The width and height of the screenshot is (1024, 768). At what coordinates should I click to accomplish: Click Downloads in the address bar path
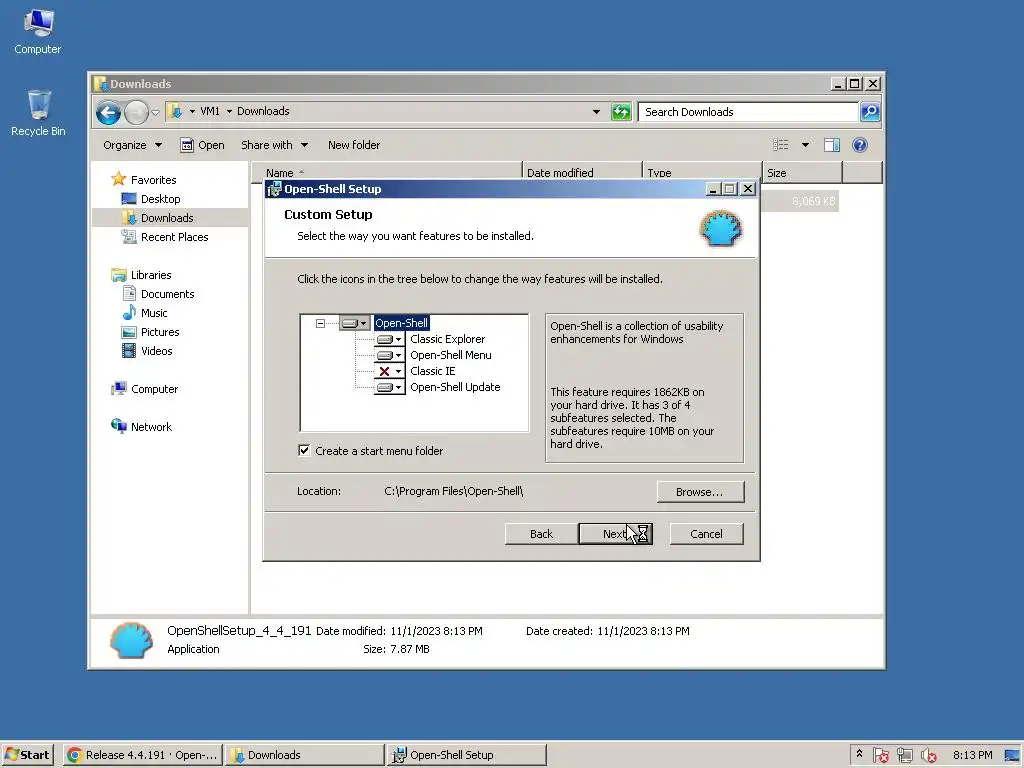(263, 111)
